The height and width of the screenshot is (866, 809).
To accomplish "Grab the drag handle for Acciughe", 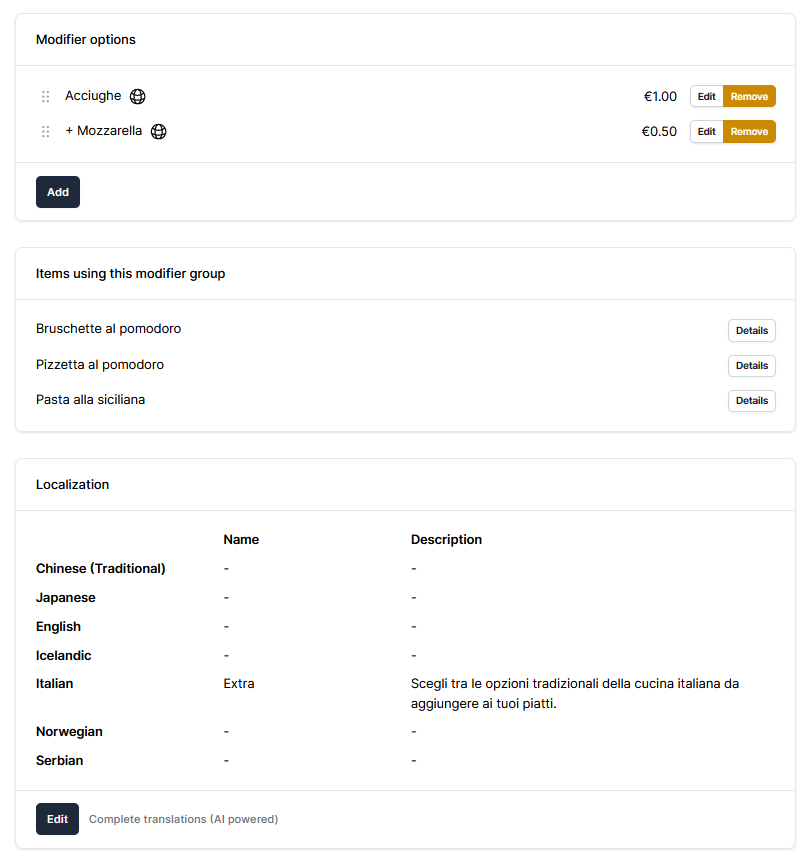I will [x=46, y=97].
